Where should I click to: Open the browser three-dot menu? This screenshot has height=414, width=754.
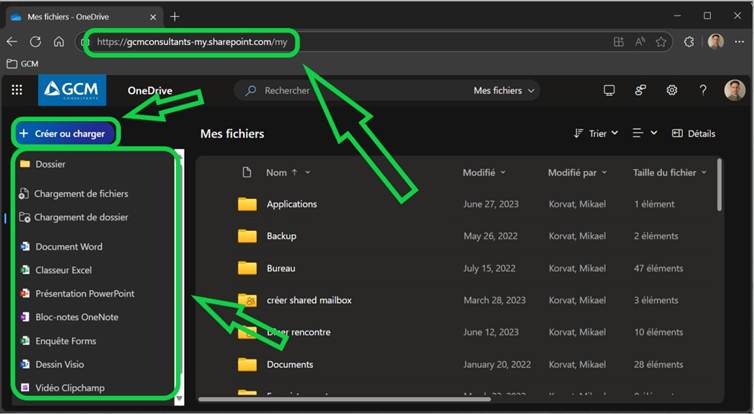(740, 42)
